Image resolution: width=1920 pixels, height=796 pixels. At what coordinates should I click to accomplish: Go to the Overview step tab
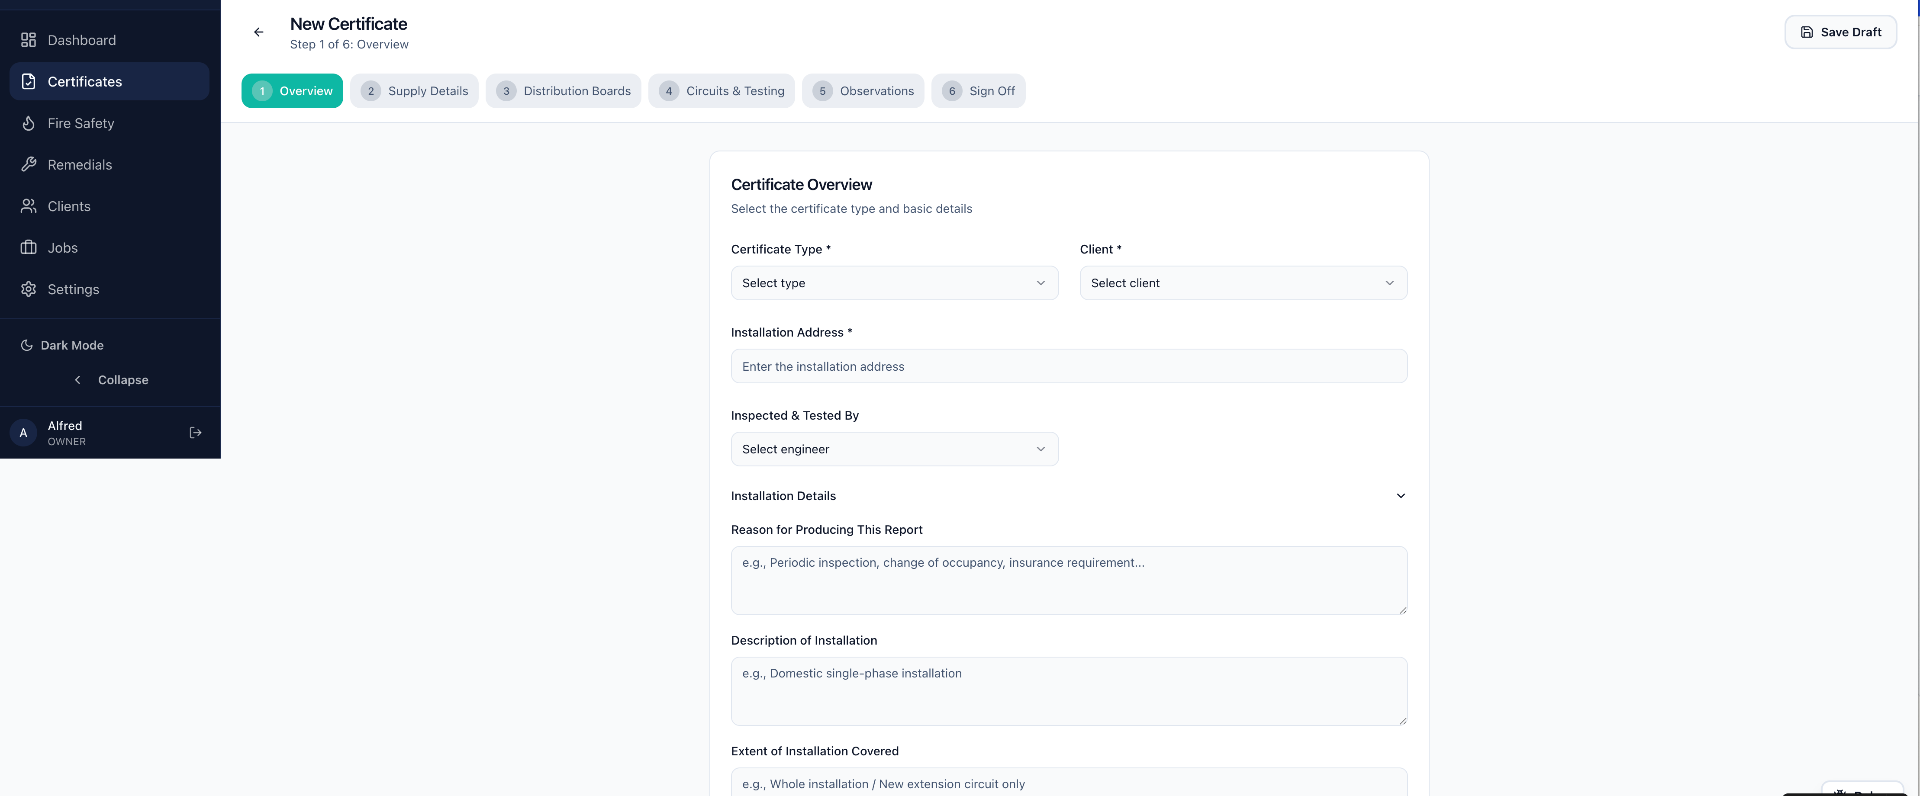pos(292,91)
